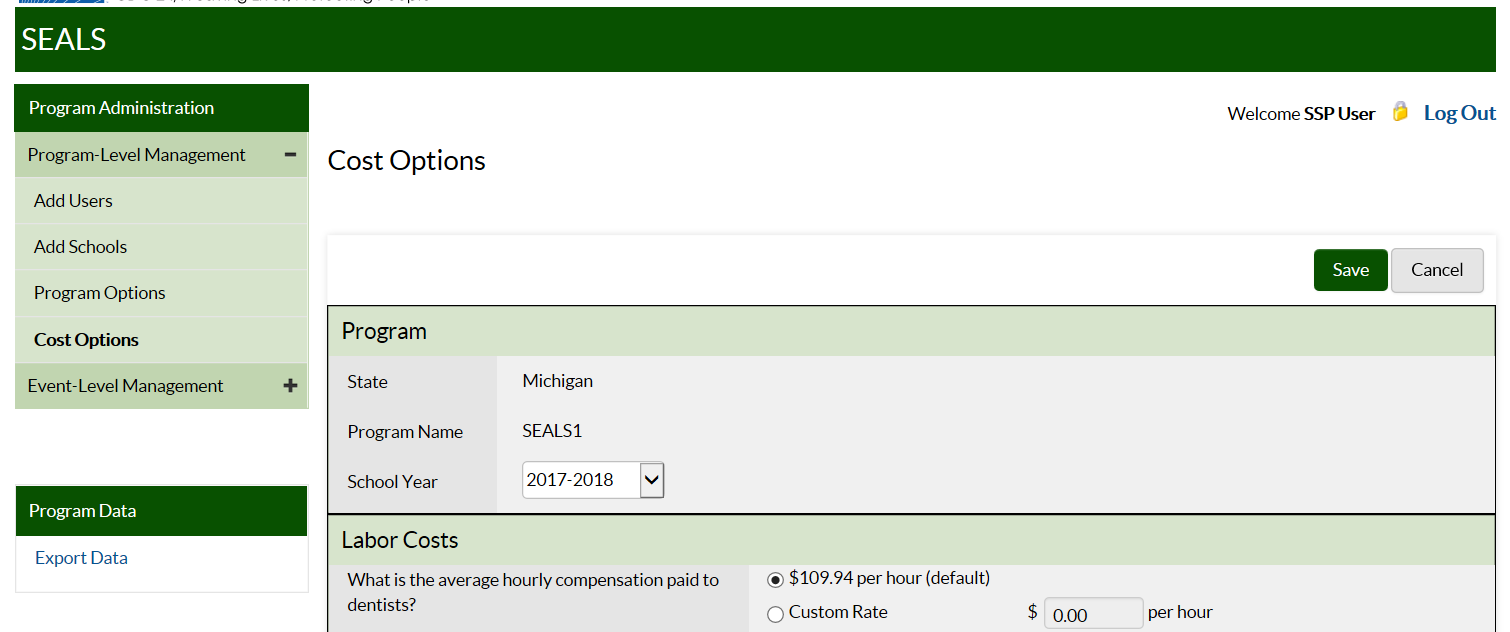Open Program Options in sidebar
1510x632 pixels.
click(99, 293)
